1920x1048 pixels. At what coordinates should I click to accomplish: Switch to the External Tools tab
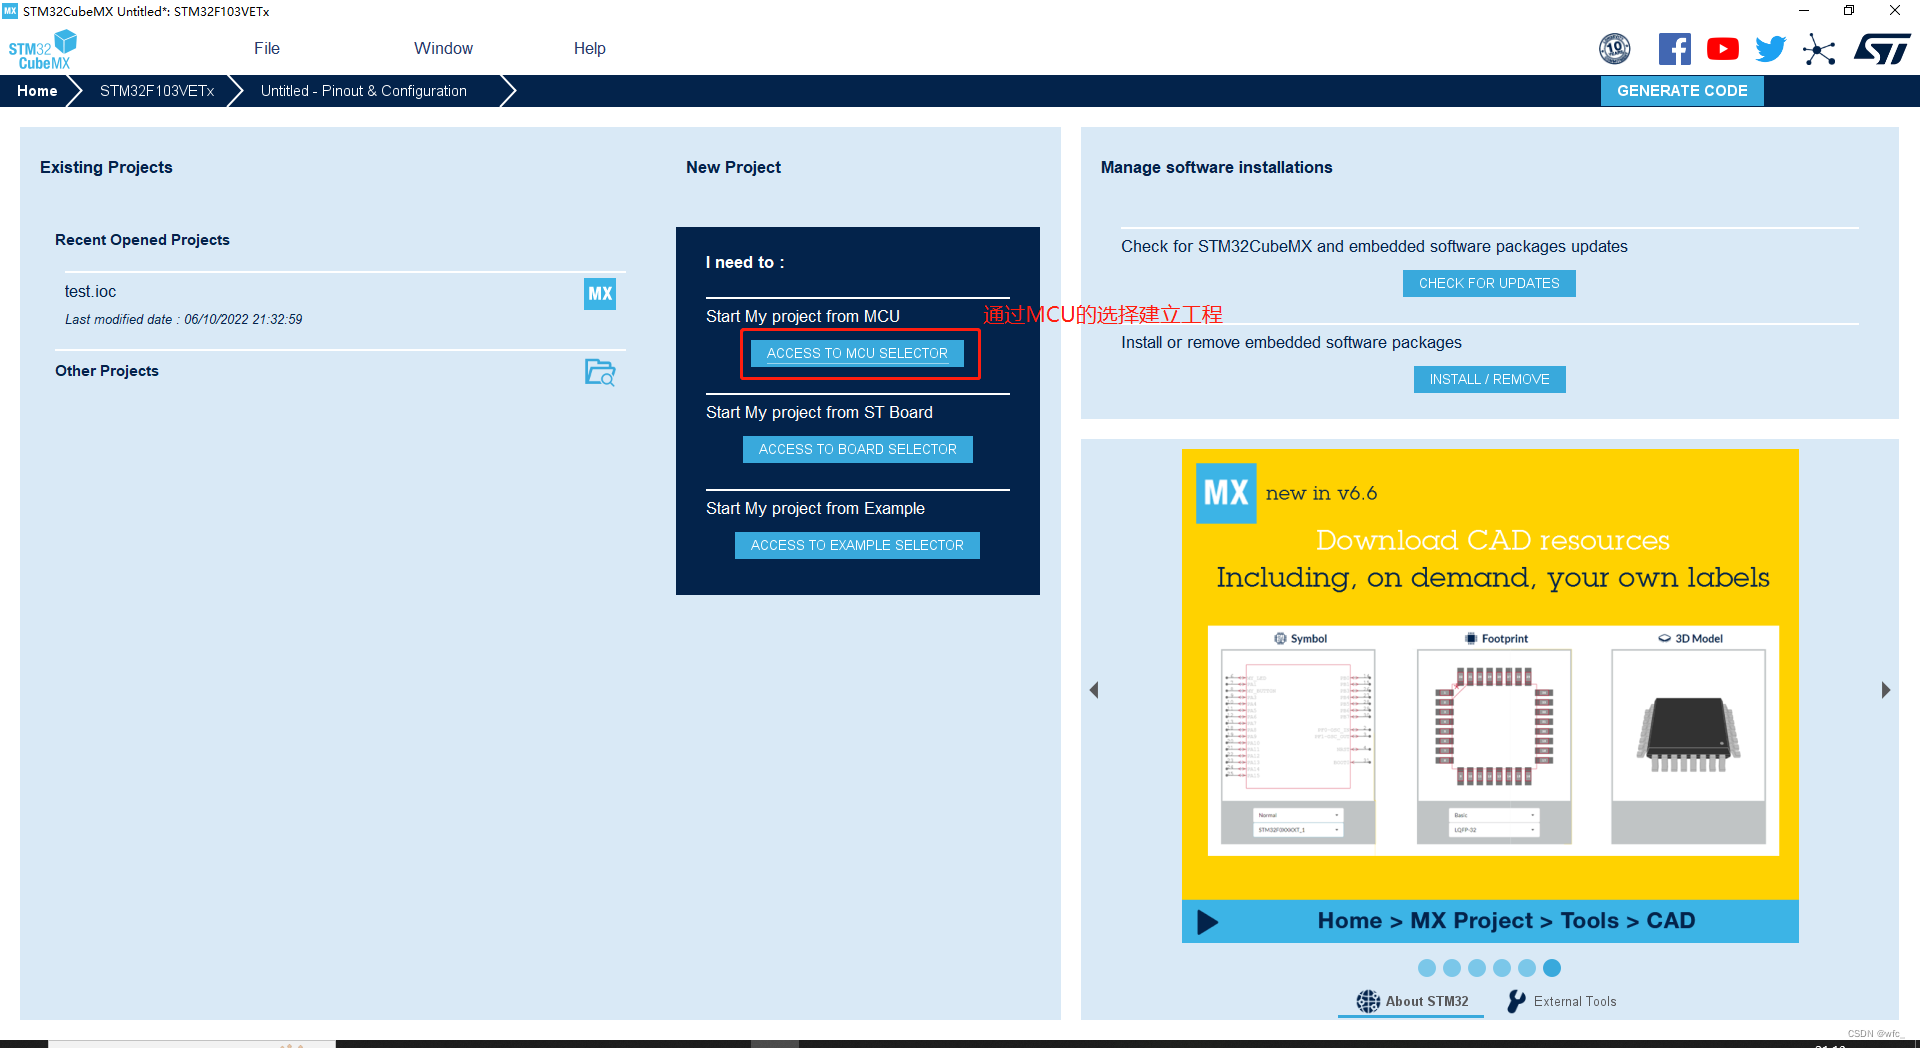click(x=1562, y=1001)
